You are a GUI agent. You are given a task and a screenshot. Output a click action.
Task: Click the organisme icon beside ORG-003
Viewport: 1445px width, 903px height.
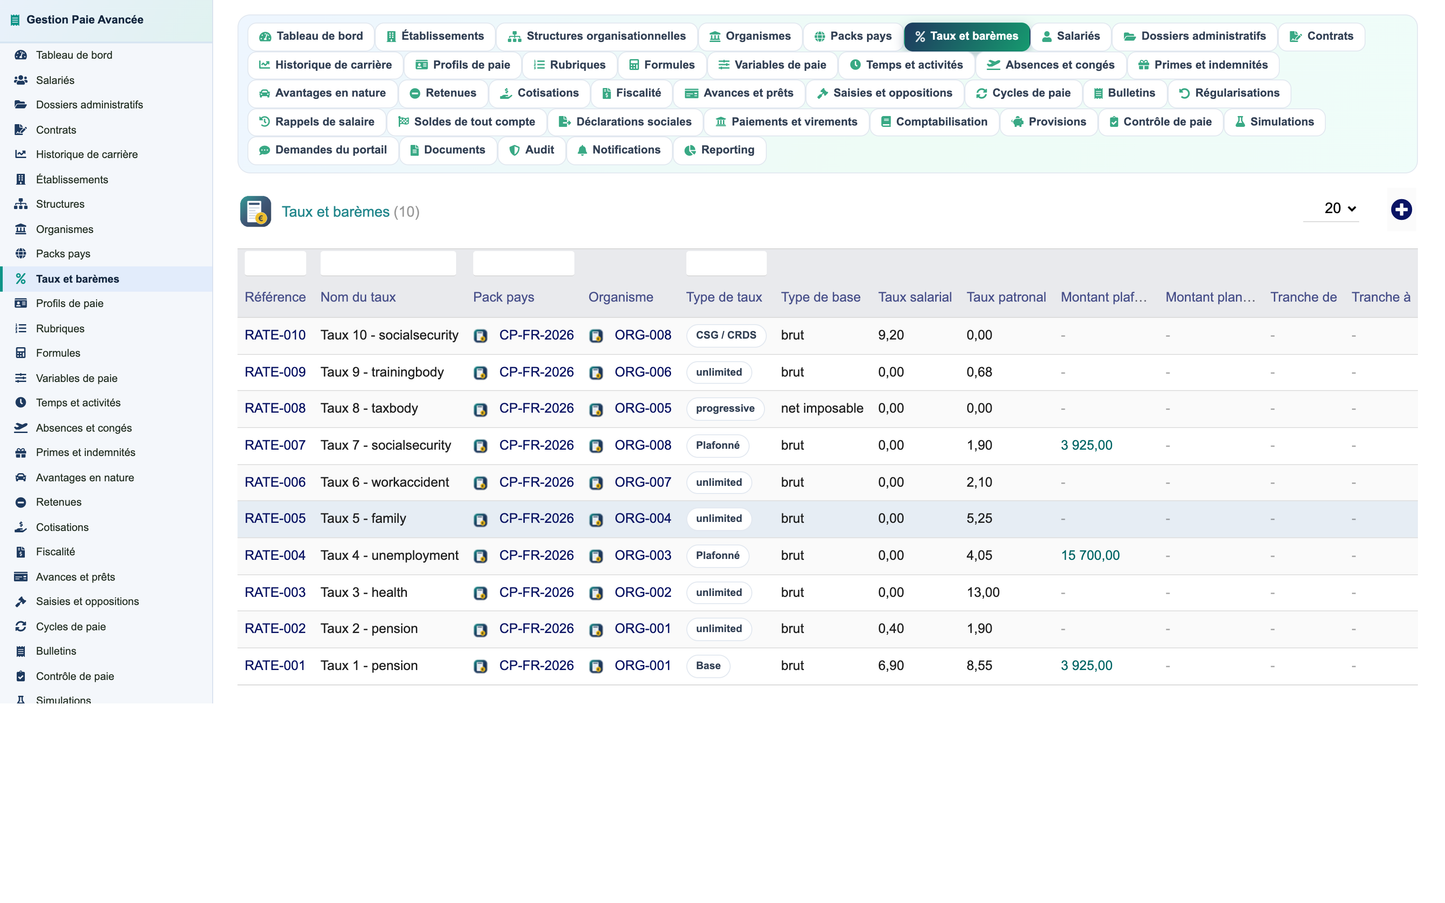click(596, 556)
